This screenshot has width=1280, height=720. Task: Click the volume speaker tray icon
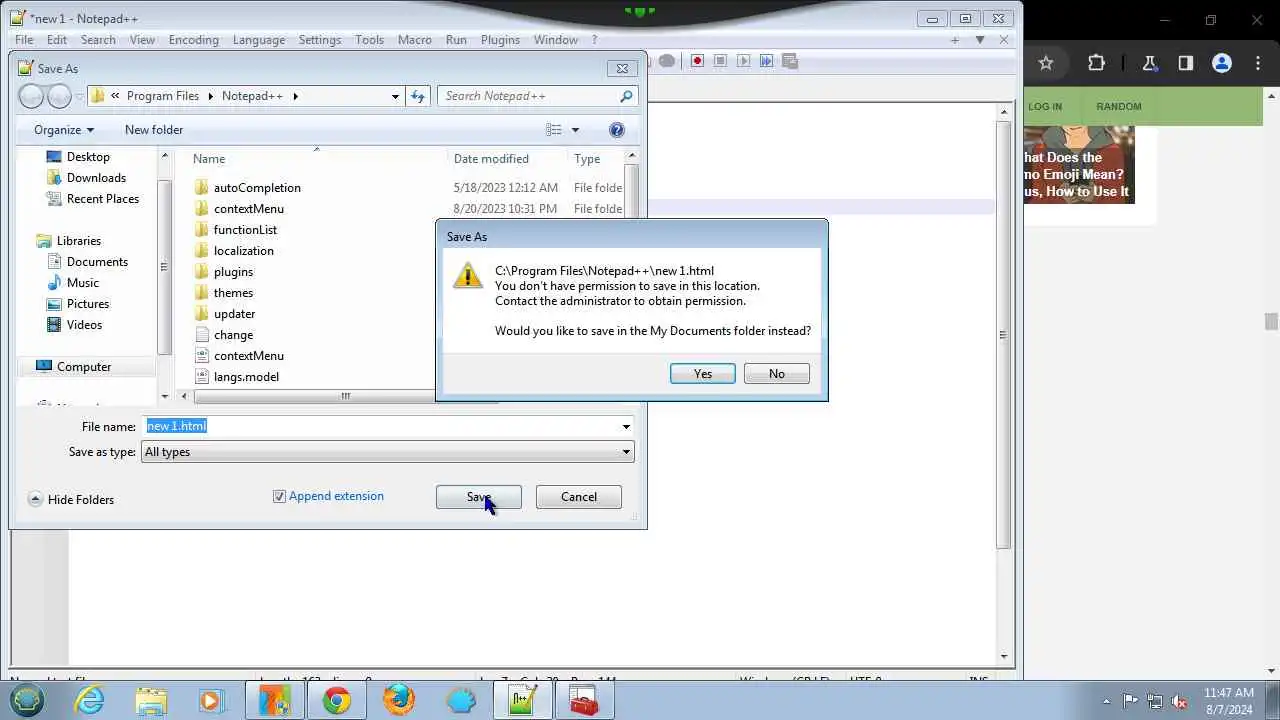coord(1179,701)
